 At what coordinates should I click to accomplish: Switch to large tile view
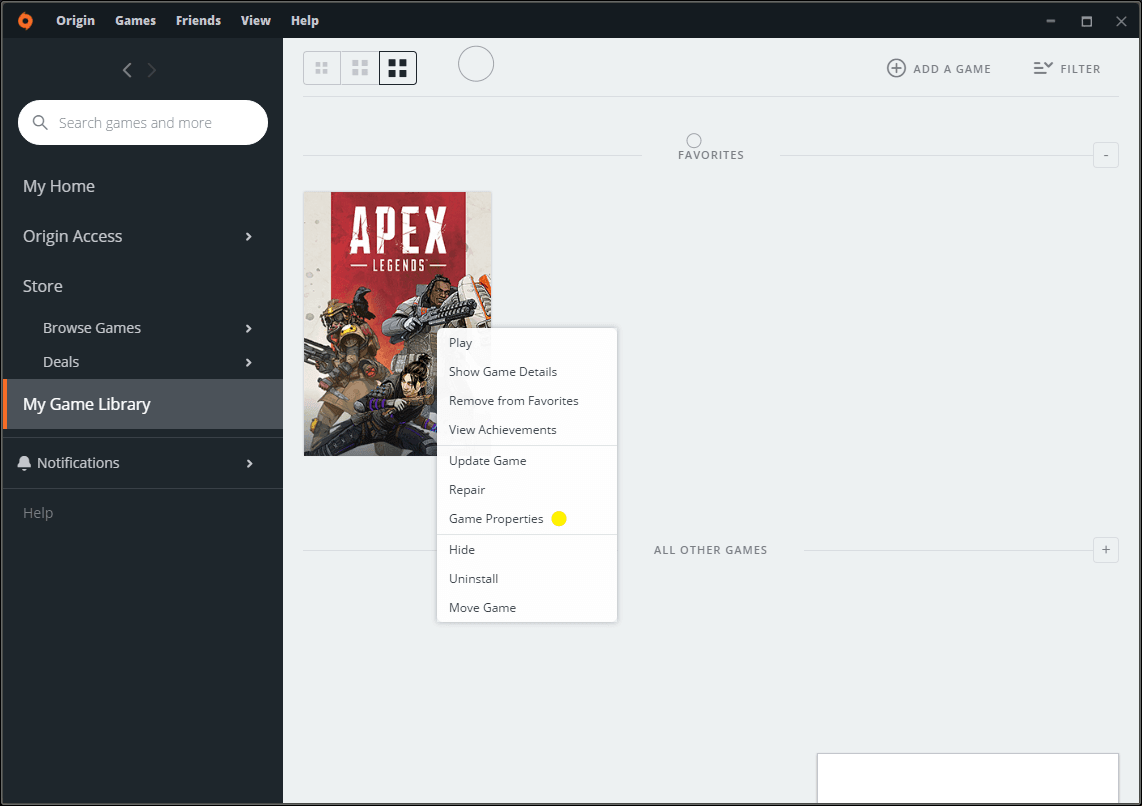click(x=398, y=68)
